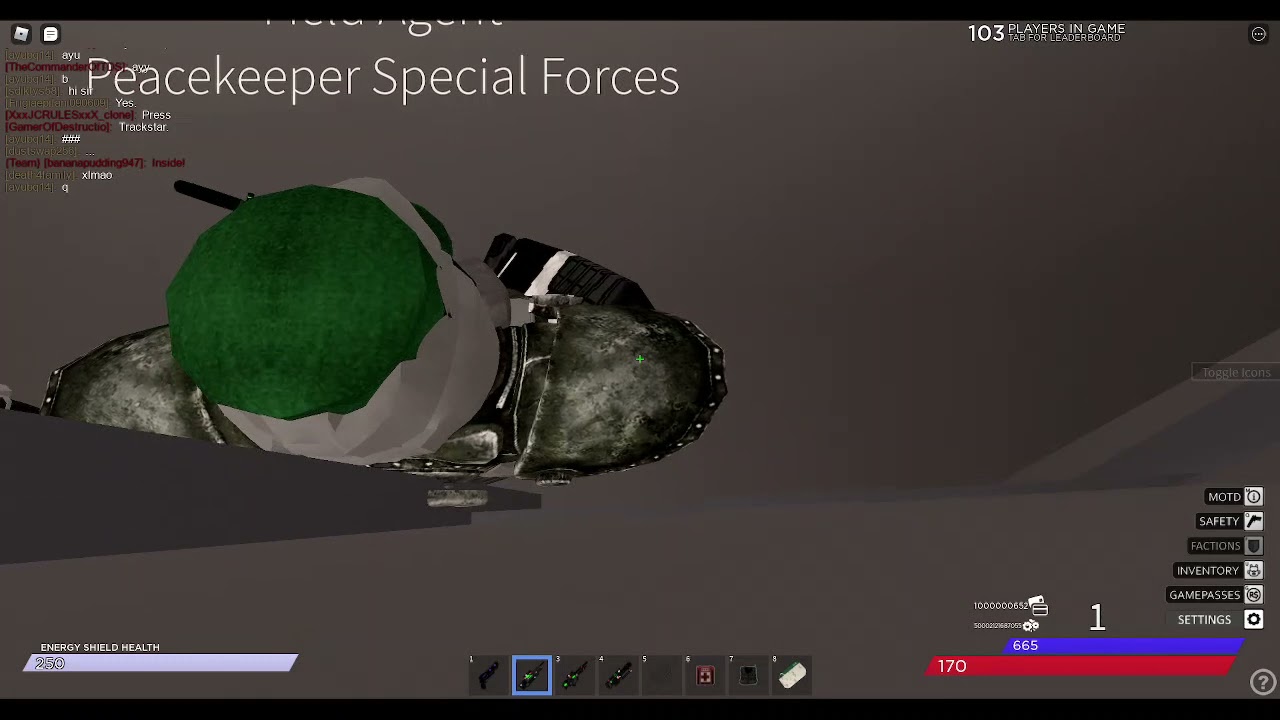Click chat message 'xlmao'
The image size is (1280, 720).
tap(97, 175)
